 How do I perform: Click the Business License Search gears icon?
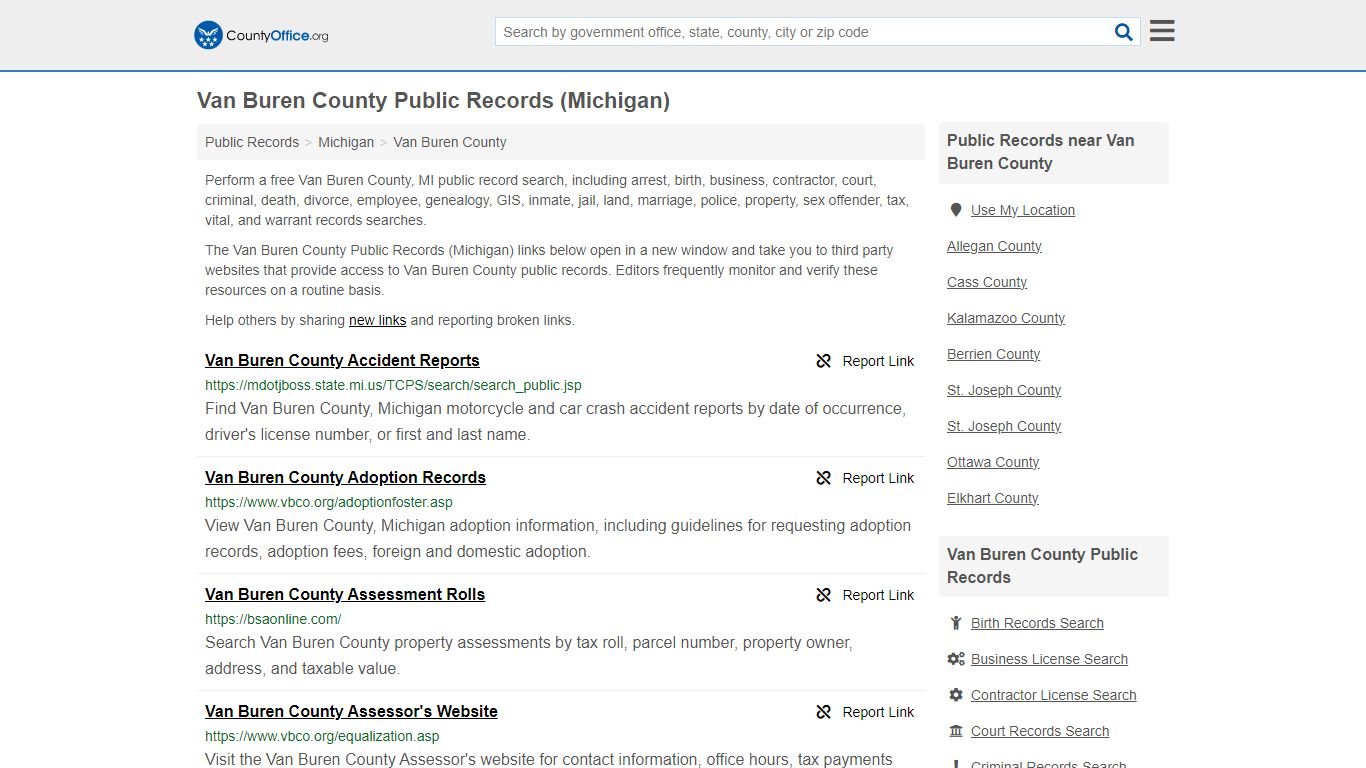pyautogui.click(x=956, y=659)
